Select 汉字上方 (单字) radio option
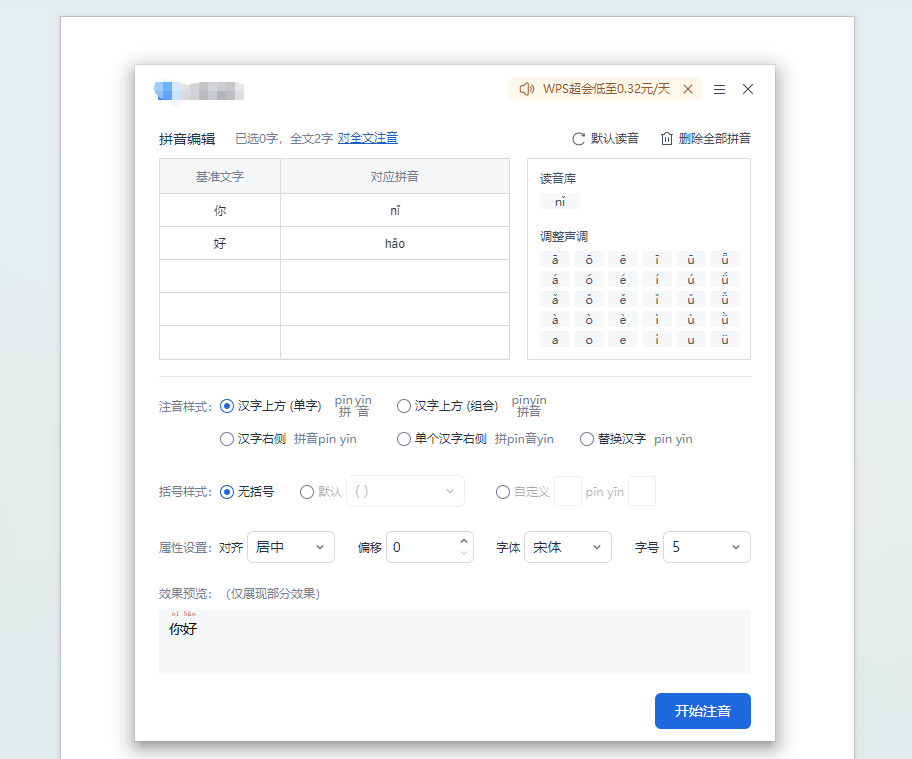The height and width of the screenshot is (759, 912). coord(227,406)
